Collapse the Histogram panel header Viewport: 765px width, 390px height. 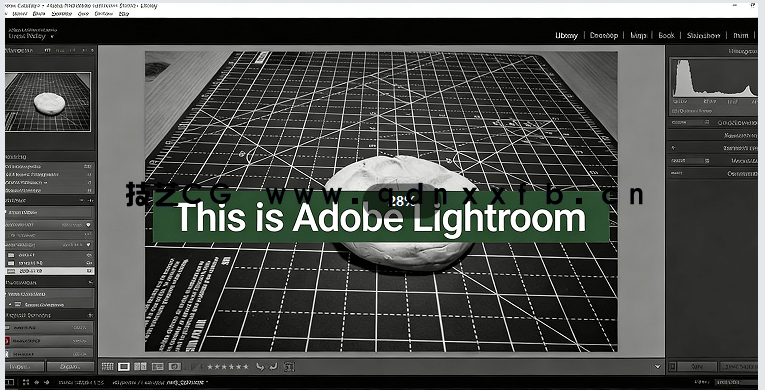point(713,51)
